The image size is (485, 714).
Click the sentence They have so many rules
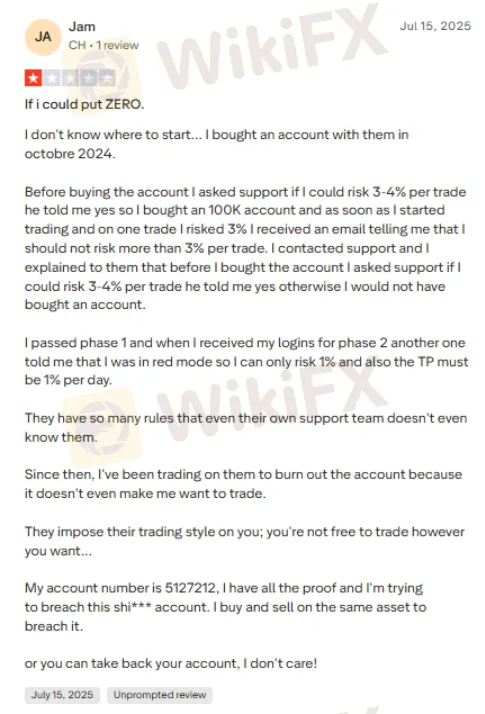click(x=246, y=428)
